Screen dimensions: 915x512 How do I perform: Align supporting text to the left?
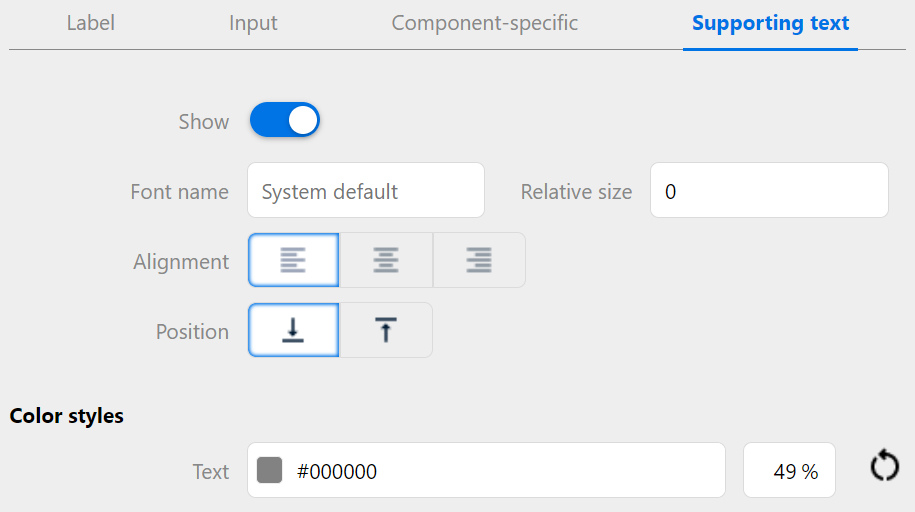click(293, 261)
